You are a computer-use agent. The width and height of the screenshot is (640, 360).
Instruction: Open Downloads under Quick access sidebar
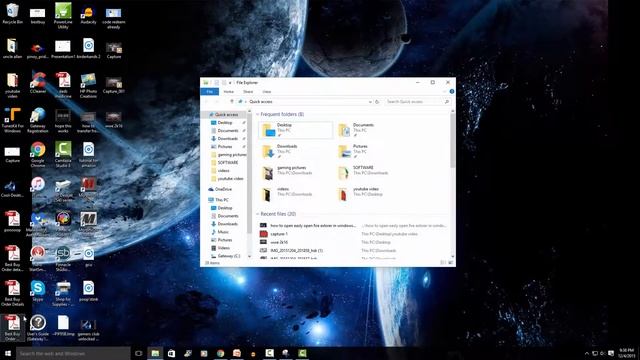coord(224,139)
